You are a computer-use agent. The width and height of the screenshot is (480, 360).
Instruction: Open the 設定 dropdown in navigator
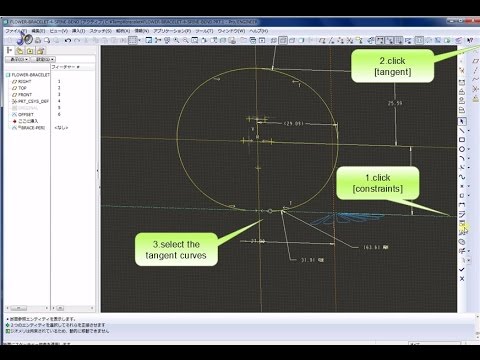point(43,59)
